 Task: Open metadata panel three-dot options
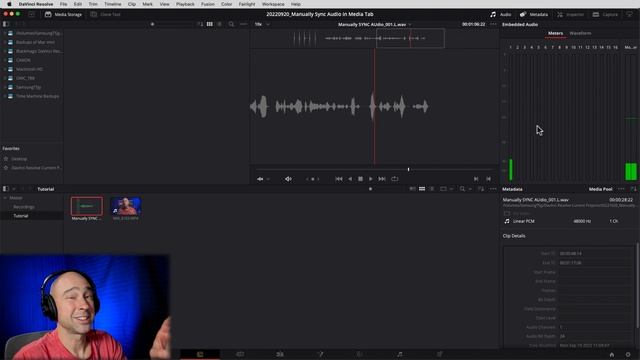pos(621,189)
